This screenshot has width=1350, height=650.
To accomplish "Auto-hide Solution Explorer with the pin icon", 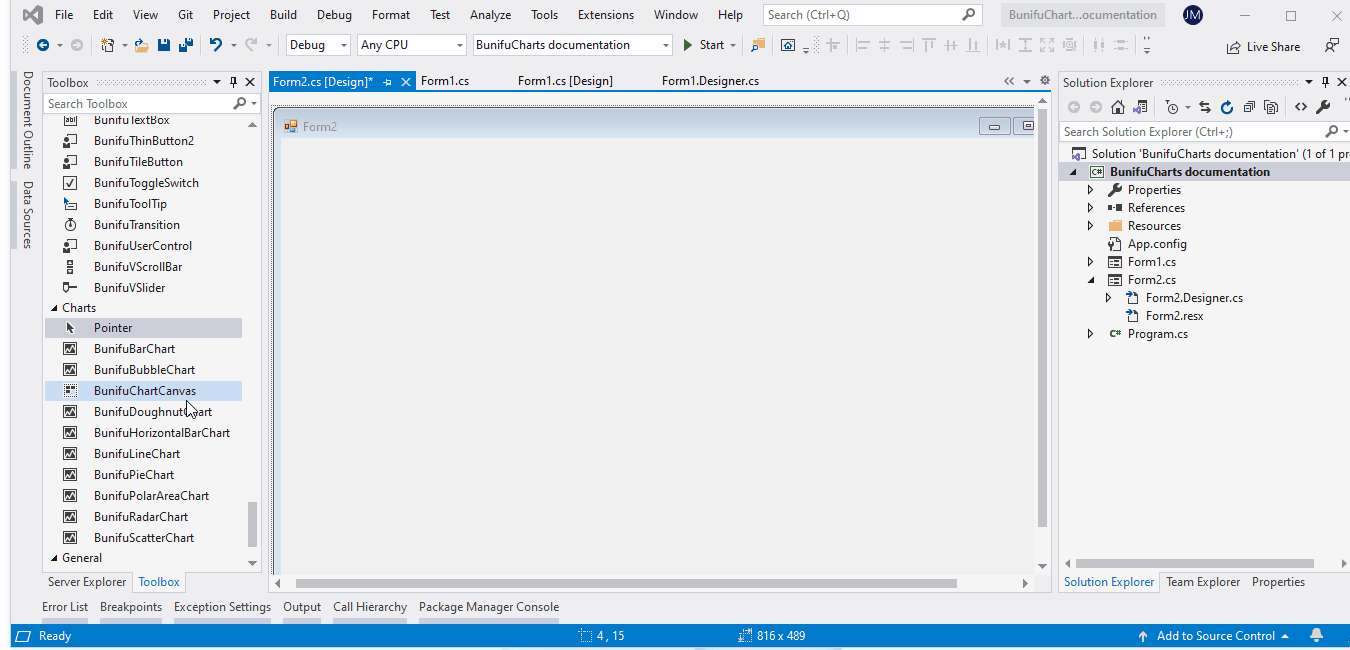I will [x=1326, y=82].
